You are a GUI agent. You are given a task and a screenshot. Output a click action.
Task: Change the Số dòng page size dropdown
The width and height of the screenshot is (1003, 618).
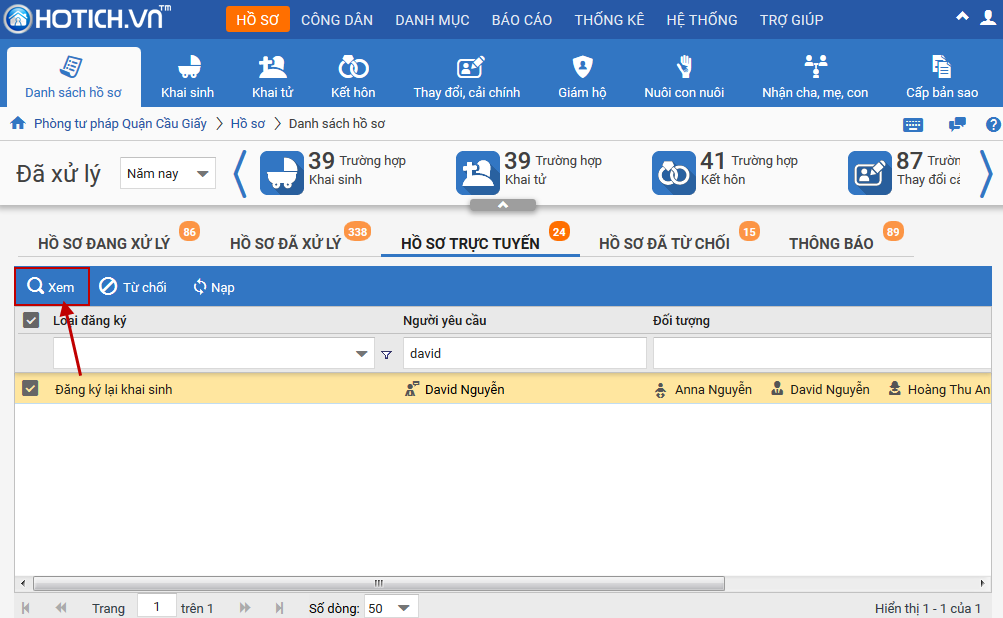pos(390,607)
